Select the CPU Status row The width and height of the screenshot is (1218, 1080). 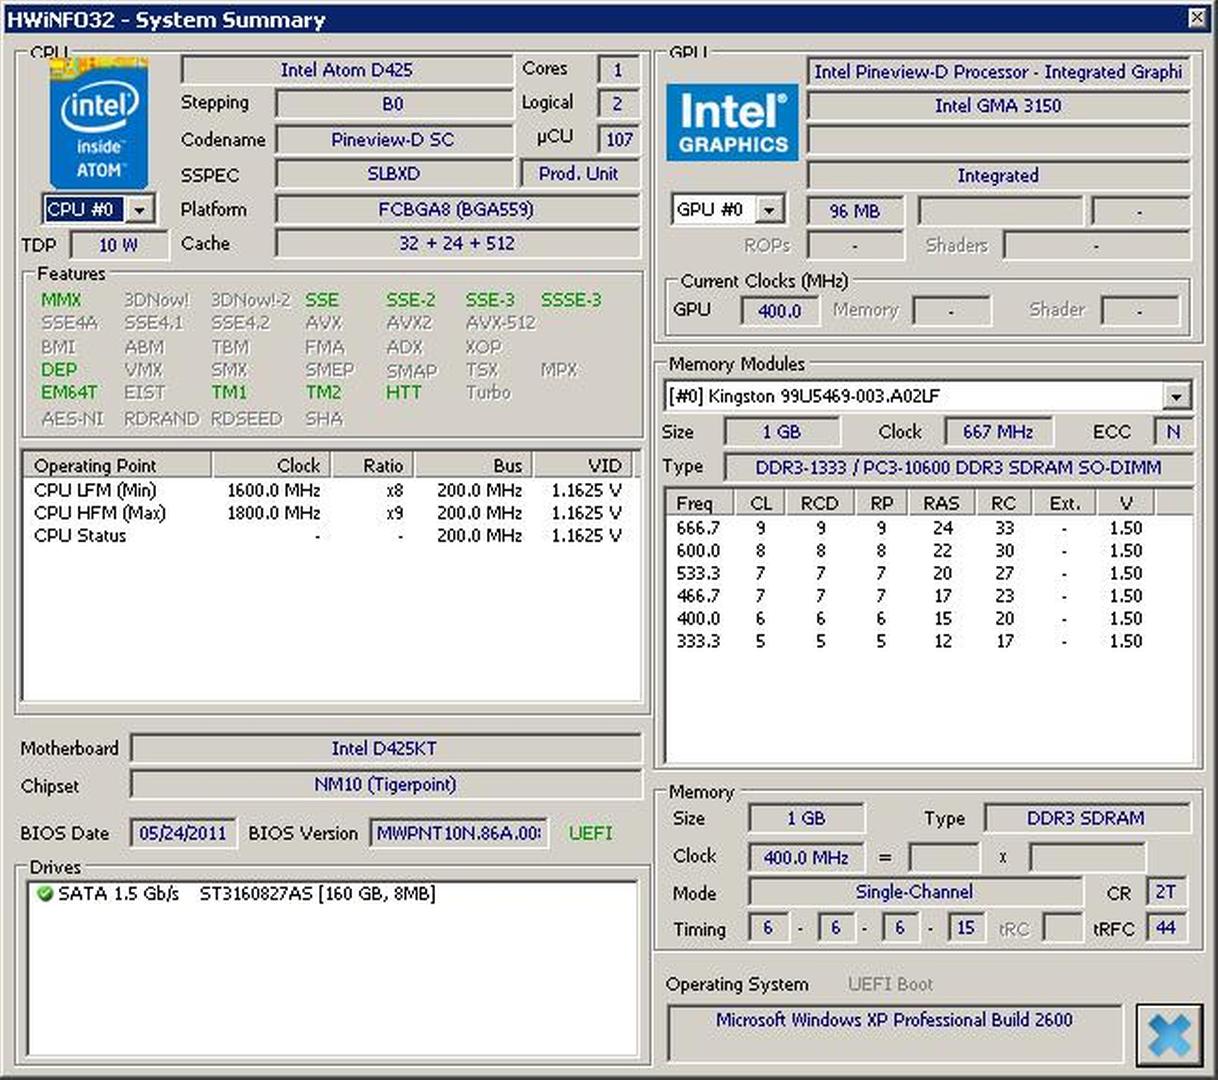(330, 536)
